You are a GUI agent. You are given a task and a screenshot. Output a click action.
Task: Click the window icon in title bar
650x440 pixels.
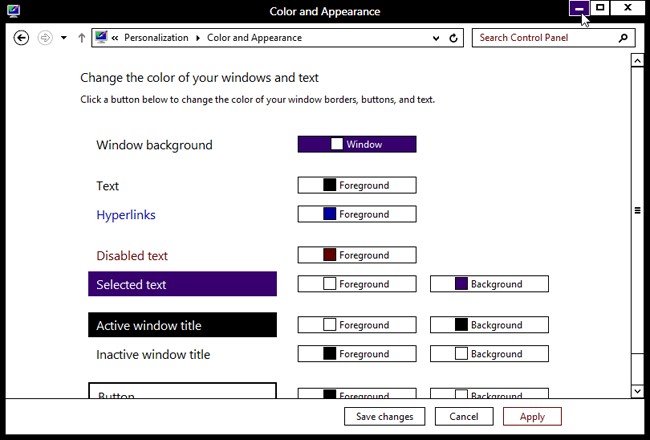point(13,10)
